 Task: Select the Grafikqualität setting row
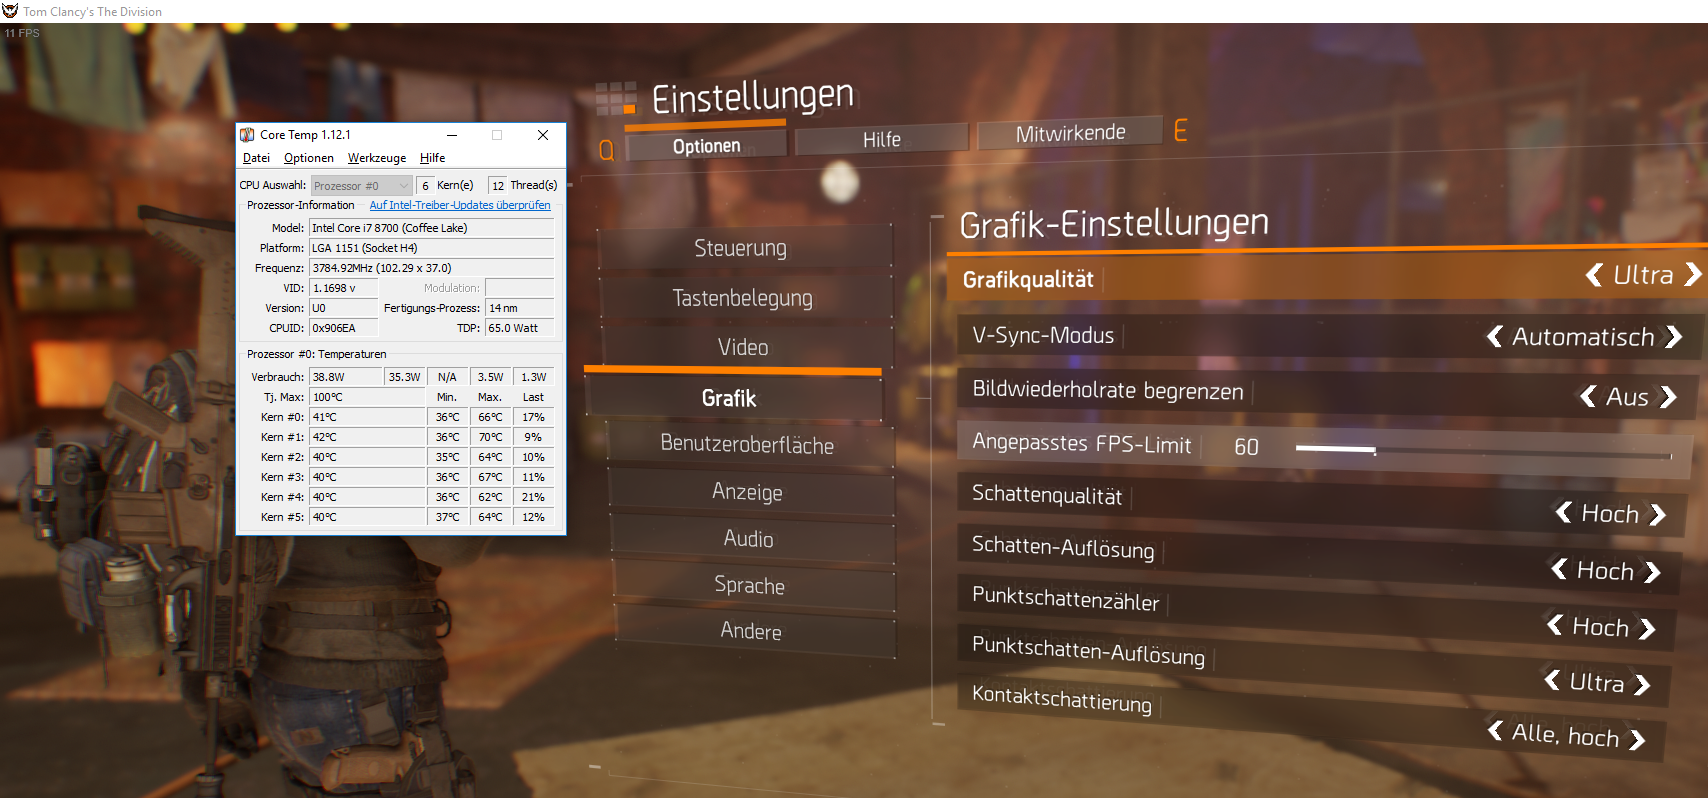coord(1327,277)
